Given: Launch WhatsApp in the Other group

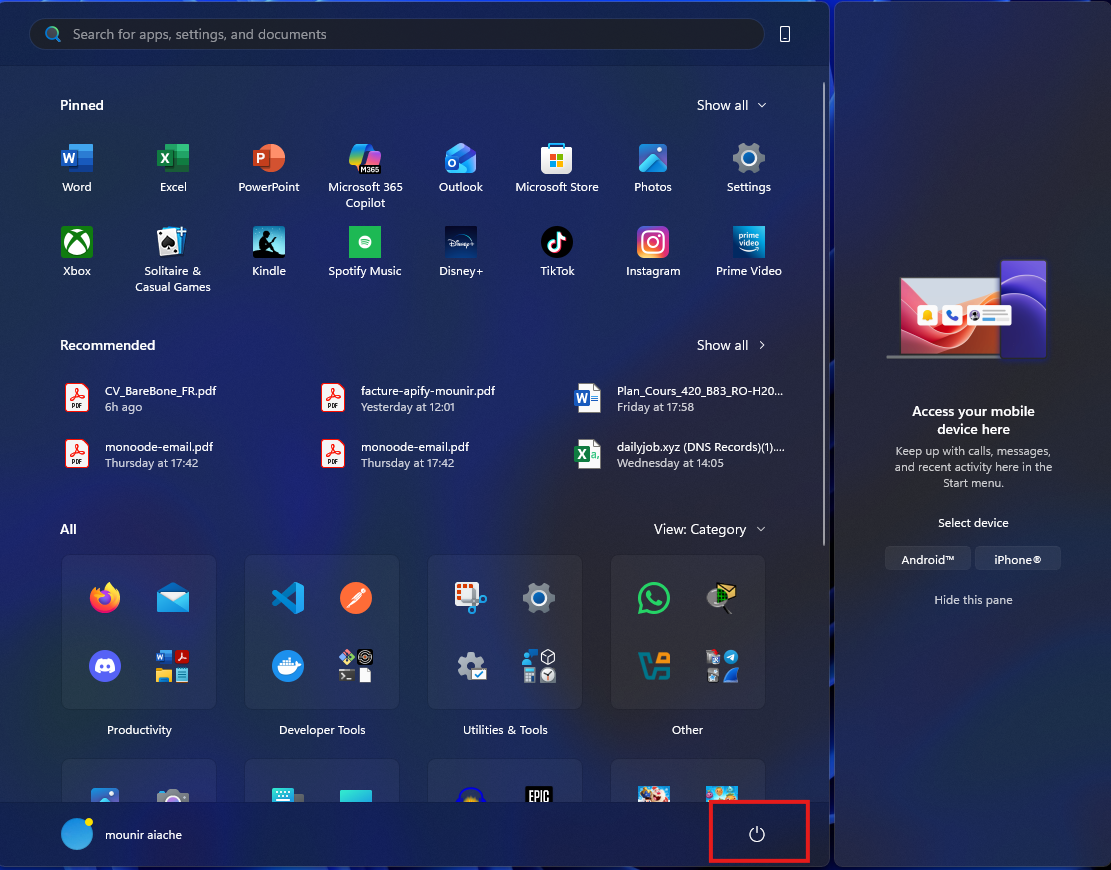Looking at the screenshot, I should click(653, 598).
